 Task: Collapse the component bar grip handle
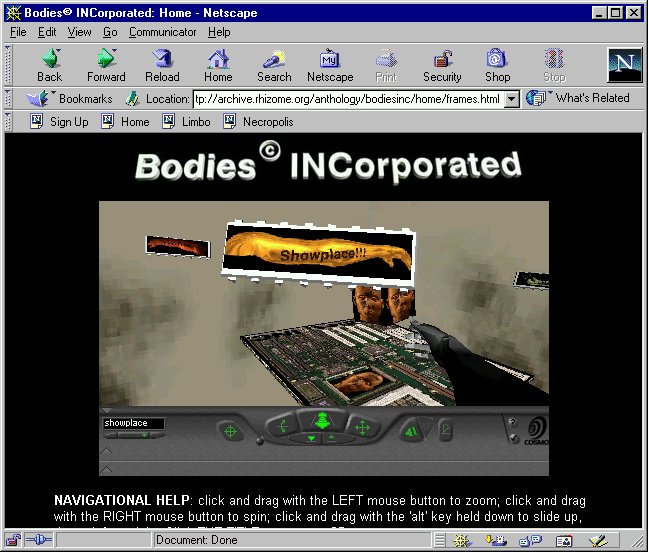click(440, 540)
